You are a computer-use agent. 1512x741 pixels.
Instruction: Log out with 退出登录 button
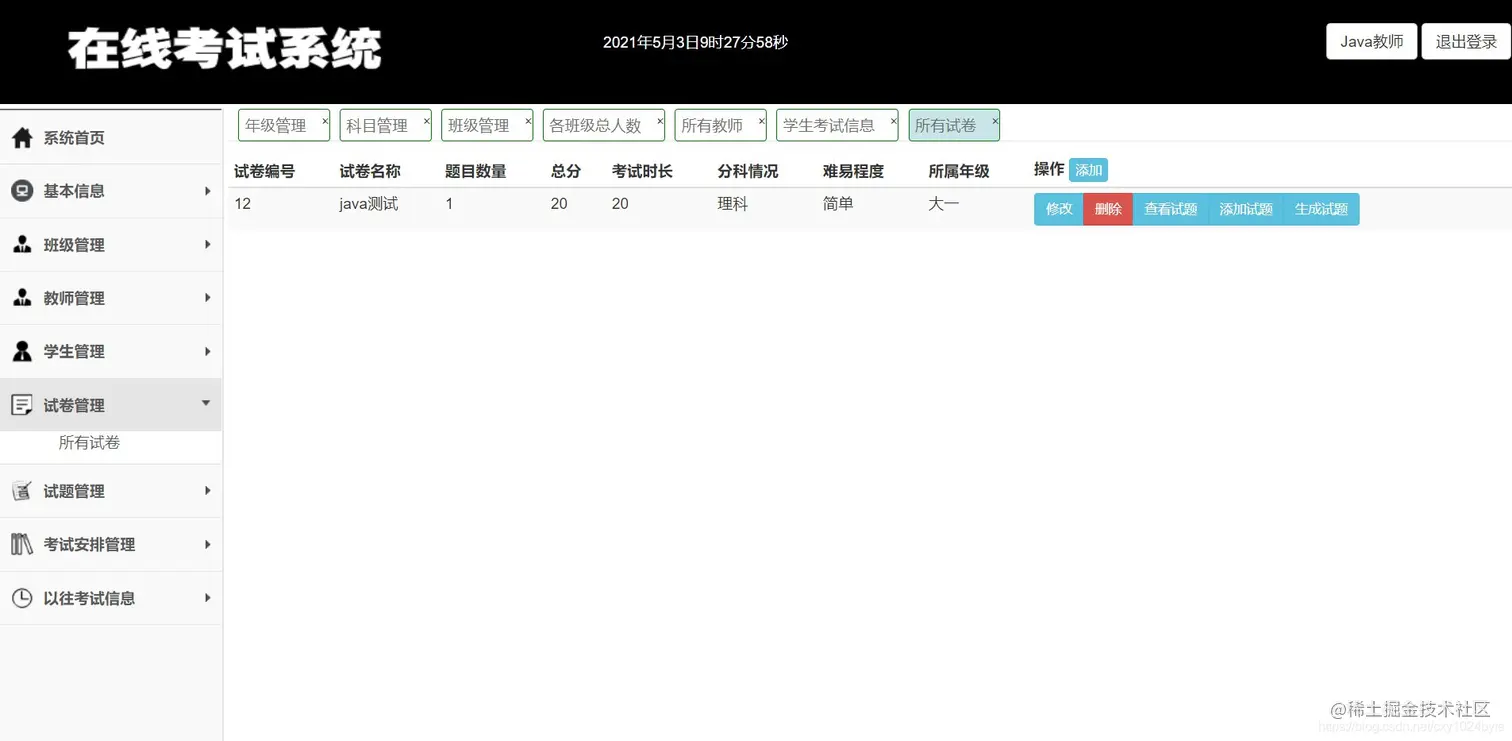[x=1466, y=42]
